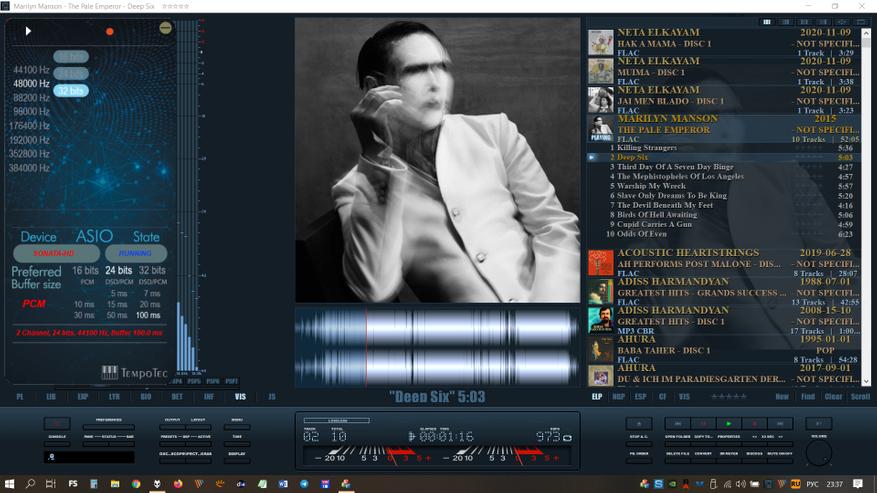
Task: Click the Telegram icon in the taskbar
Action: pos(304,483)
